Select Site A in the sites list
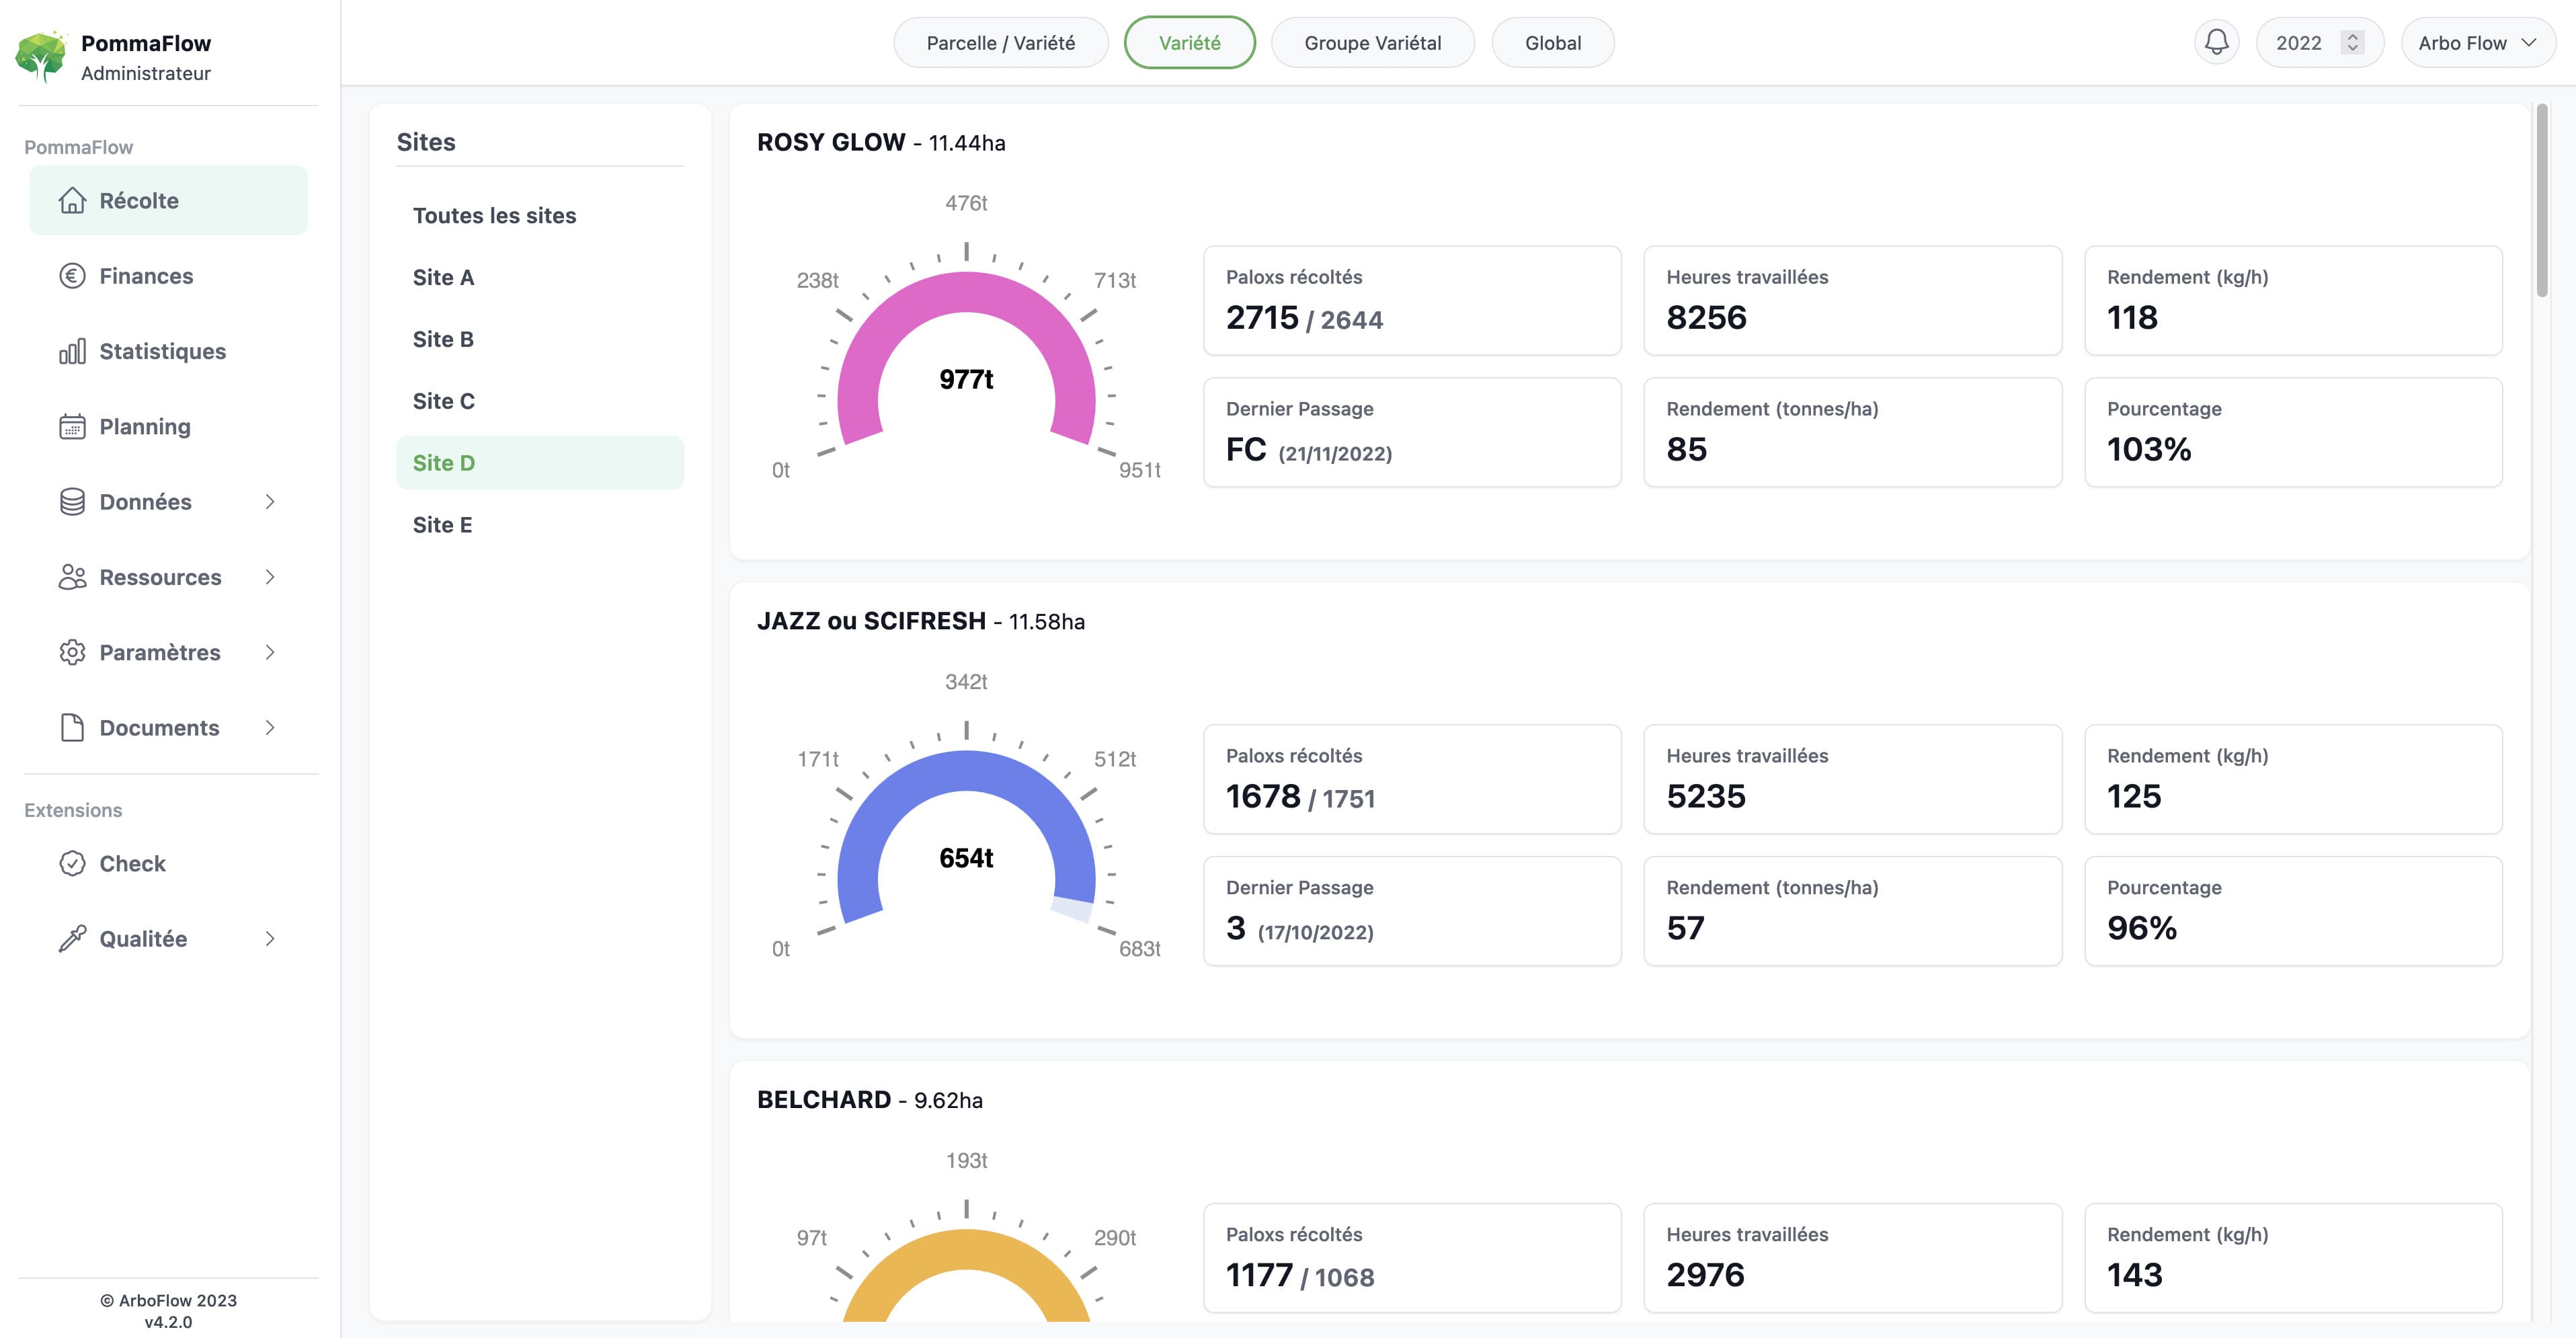The width and height of the screenshot is (2576, 1338). [x=443, y=277]
